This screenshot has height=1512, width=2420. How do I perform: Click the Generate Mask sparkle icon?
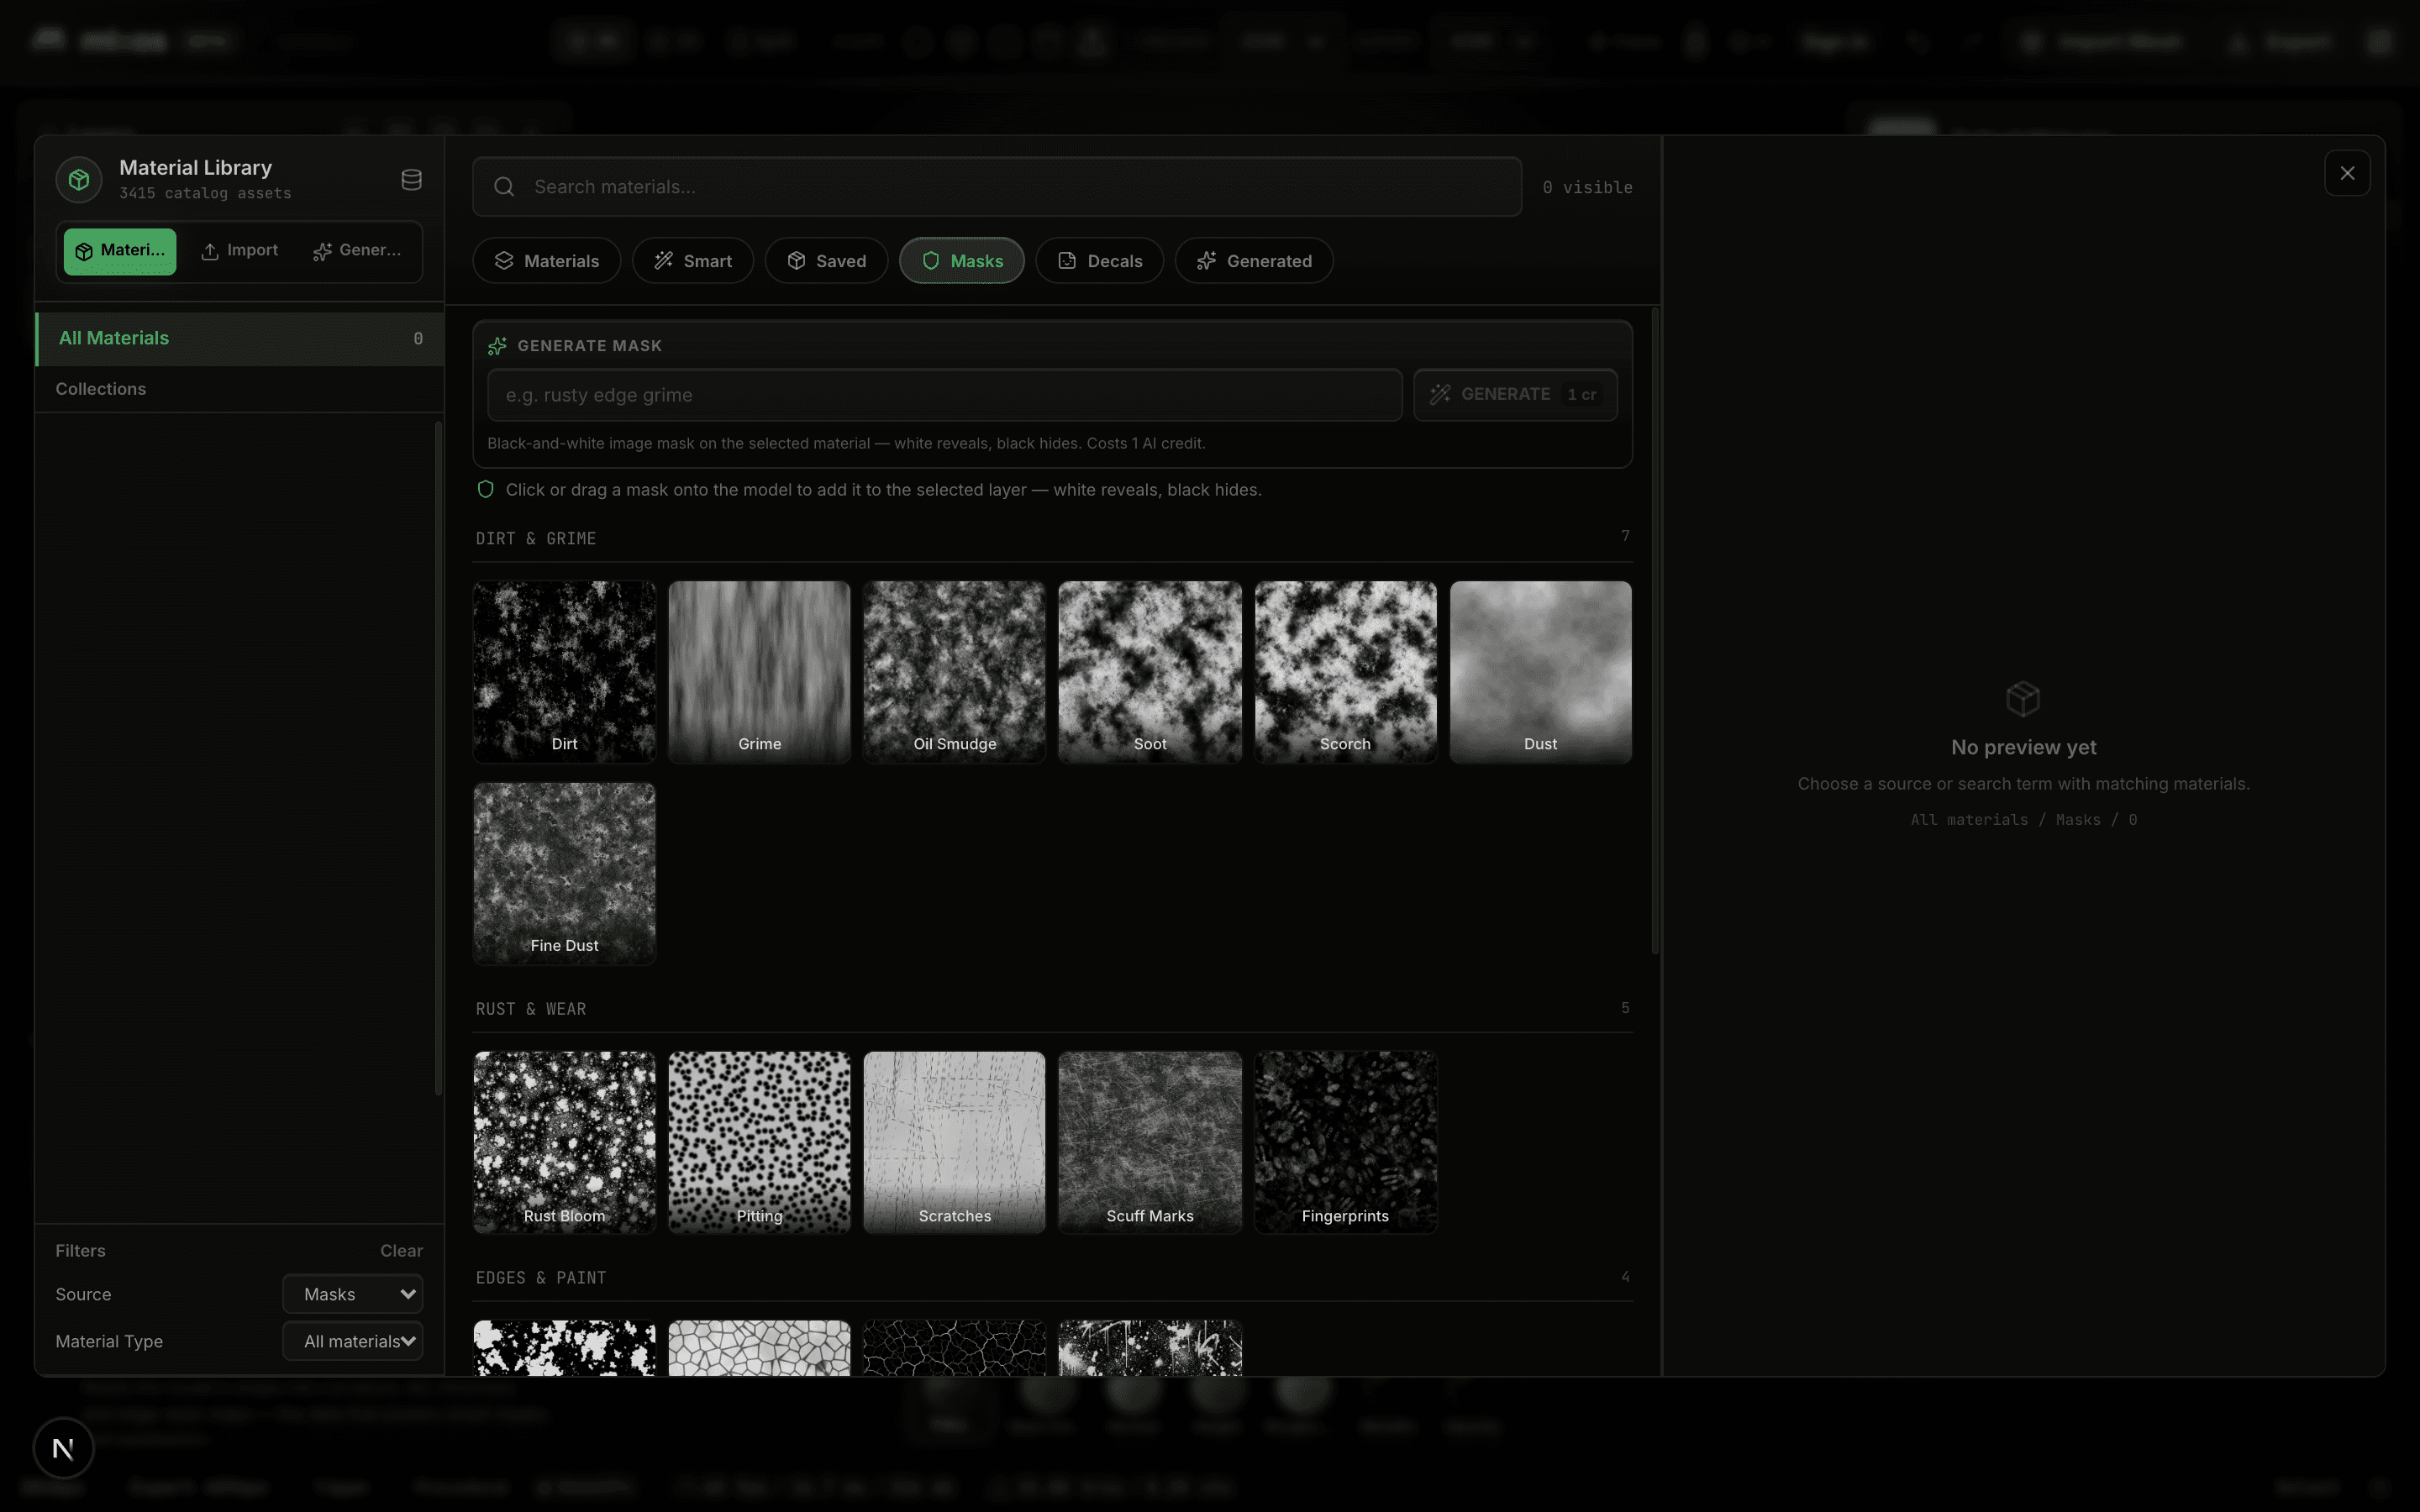497,346
